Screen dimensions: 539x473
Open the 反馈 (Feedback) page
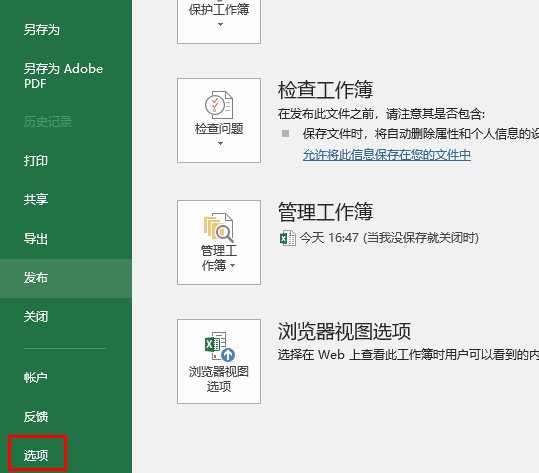[35, 417]
